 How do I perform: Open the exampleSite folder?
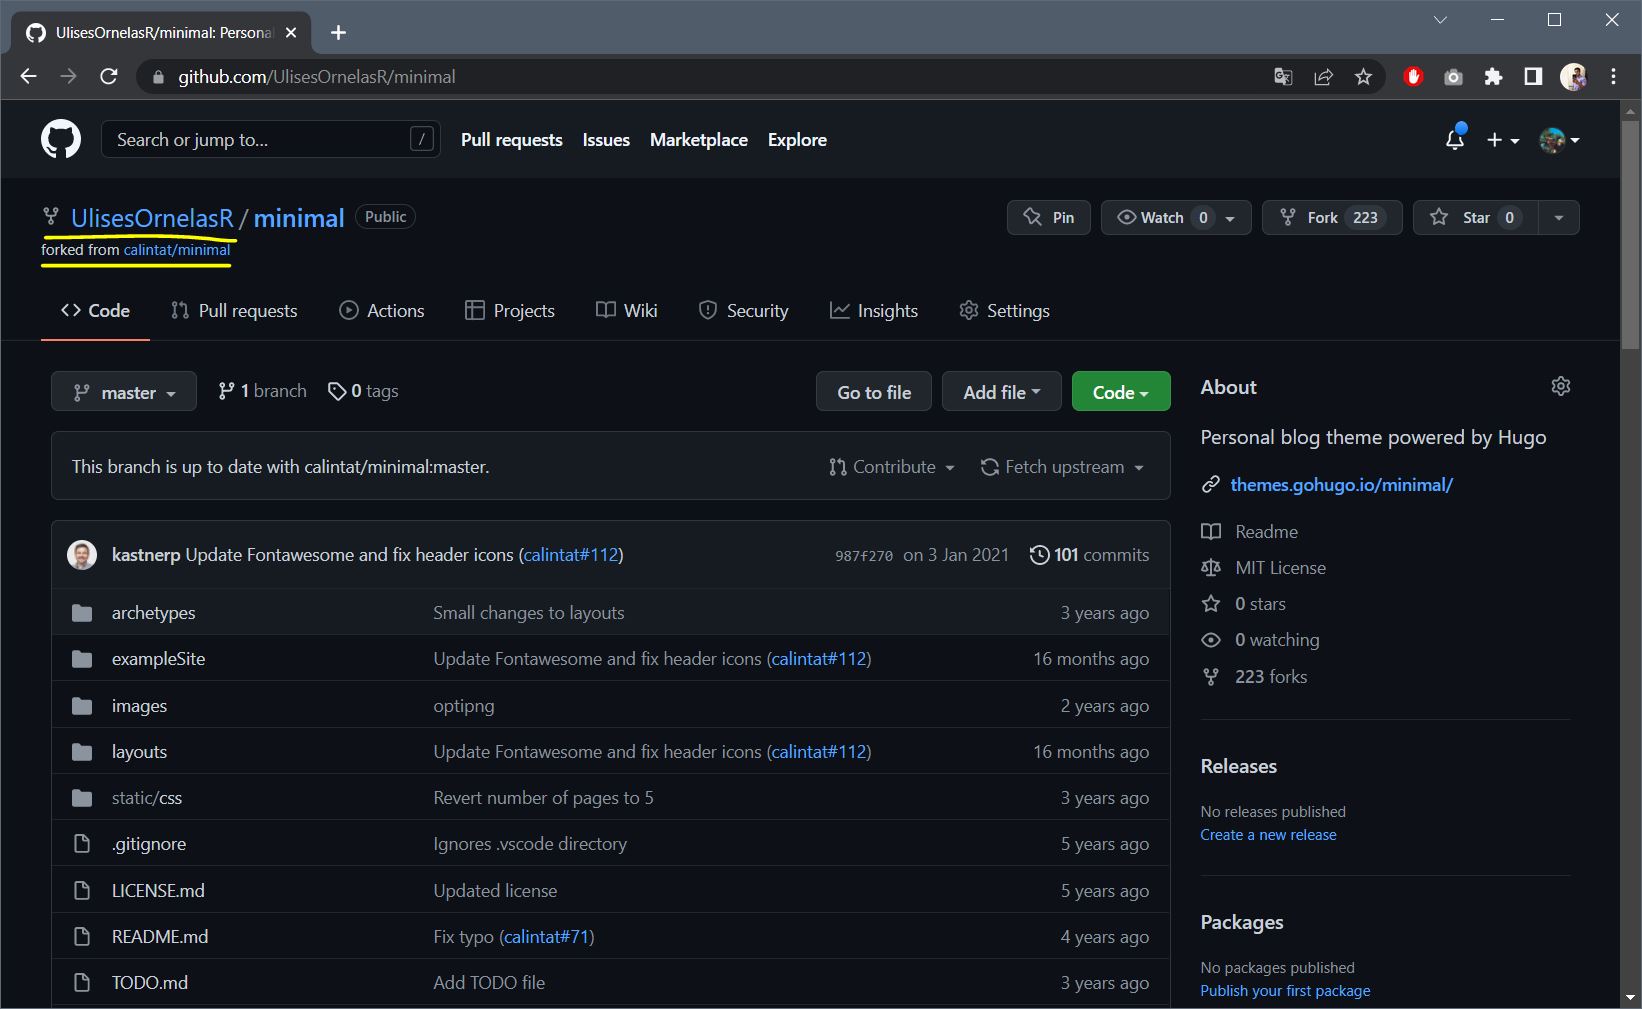pyautogui.click(x=158, y=659)
